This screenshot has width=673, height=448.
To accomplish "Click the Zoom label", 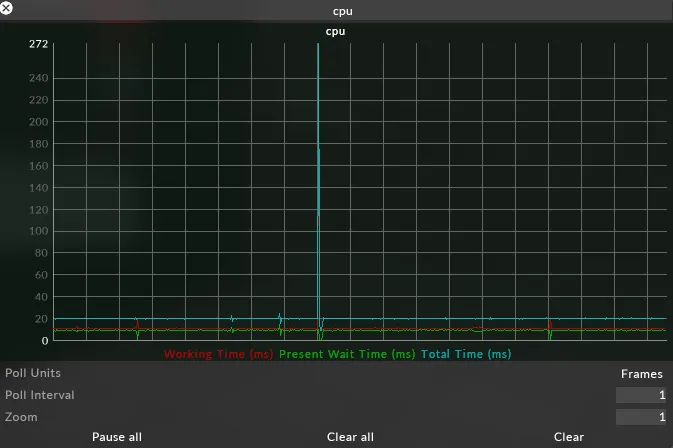I will 21,417.
